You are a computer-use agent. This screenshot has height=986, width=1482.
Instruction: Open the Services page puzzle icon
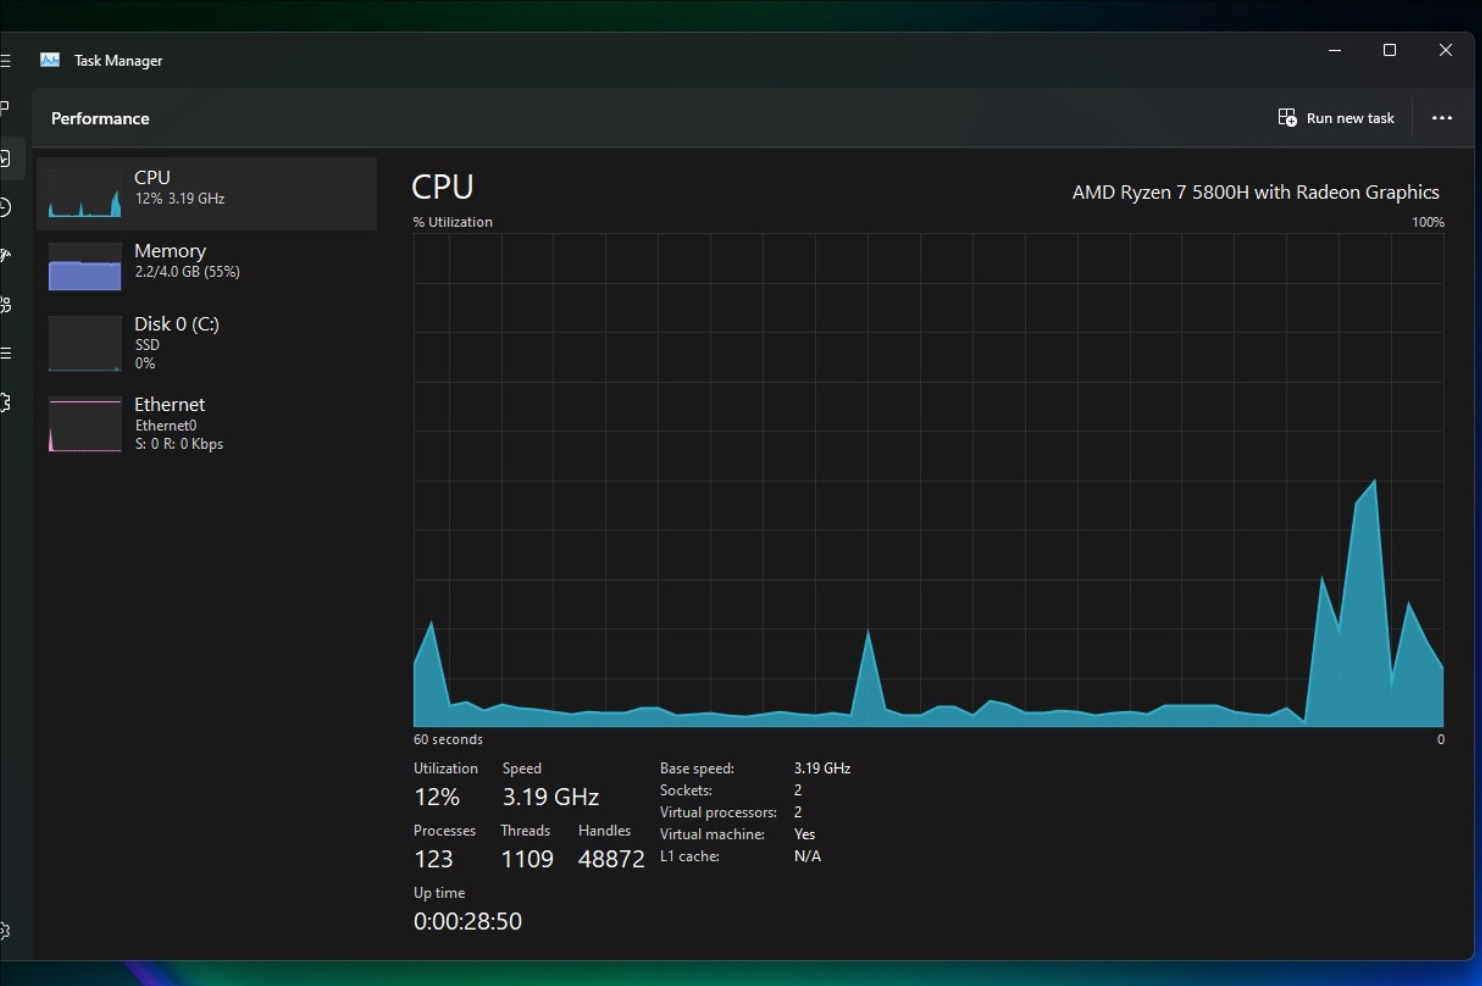click(x=6, y=402)
